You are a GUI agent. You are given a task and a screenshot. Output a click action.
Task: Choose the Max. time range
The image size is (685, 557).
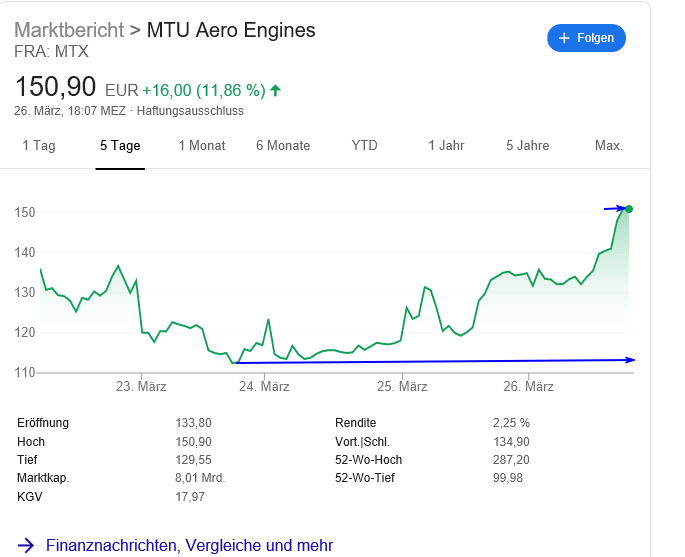[x=609, y=146]
